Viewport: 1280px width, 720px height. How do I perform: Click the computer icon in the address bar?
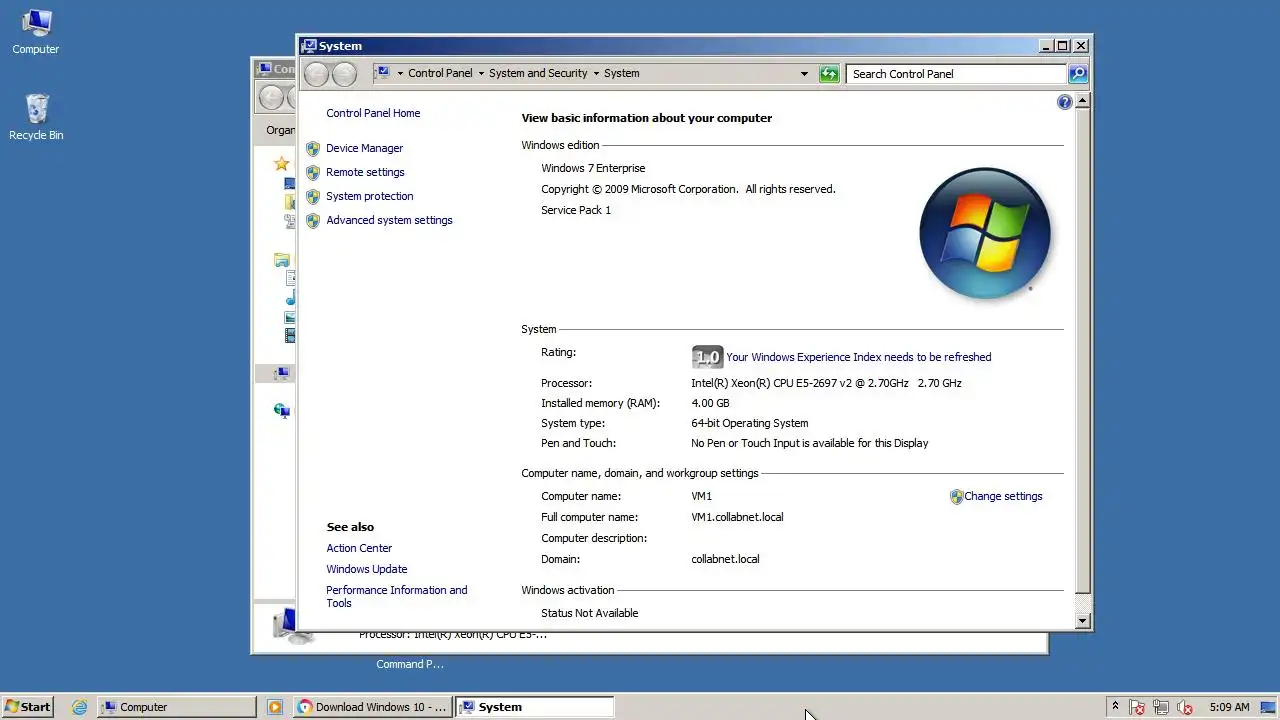(383, 73)
